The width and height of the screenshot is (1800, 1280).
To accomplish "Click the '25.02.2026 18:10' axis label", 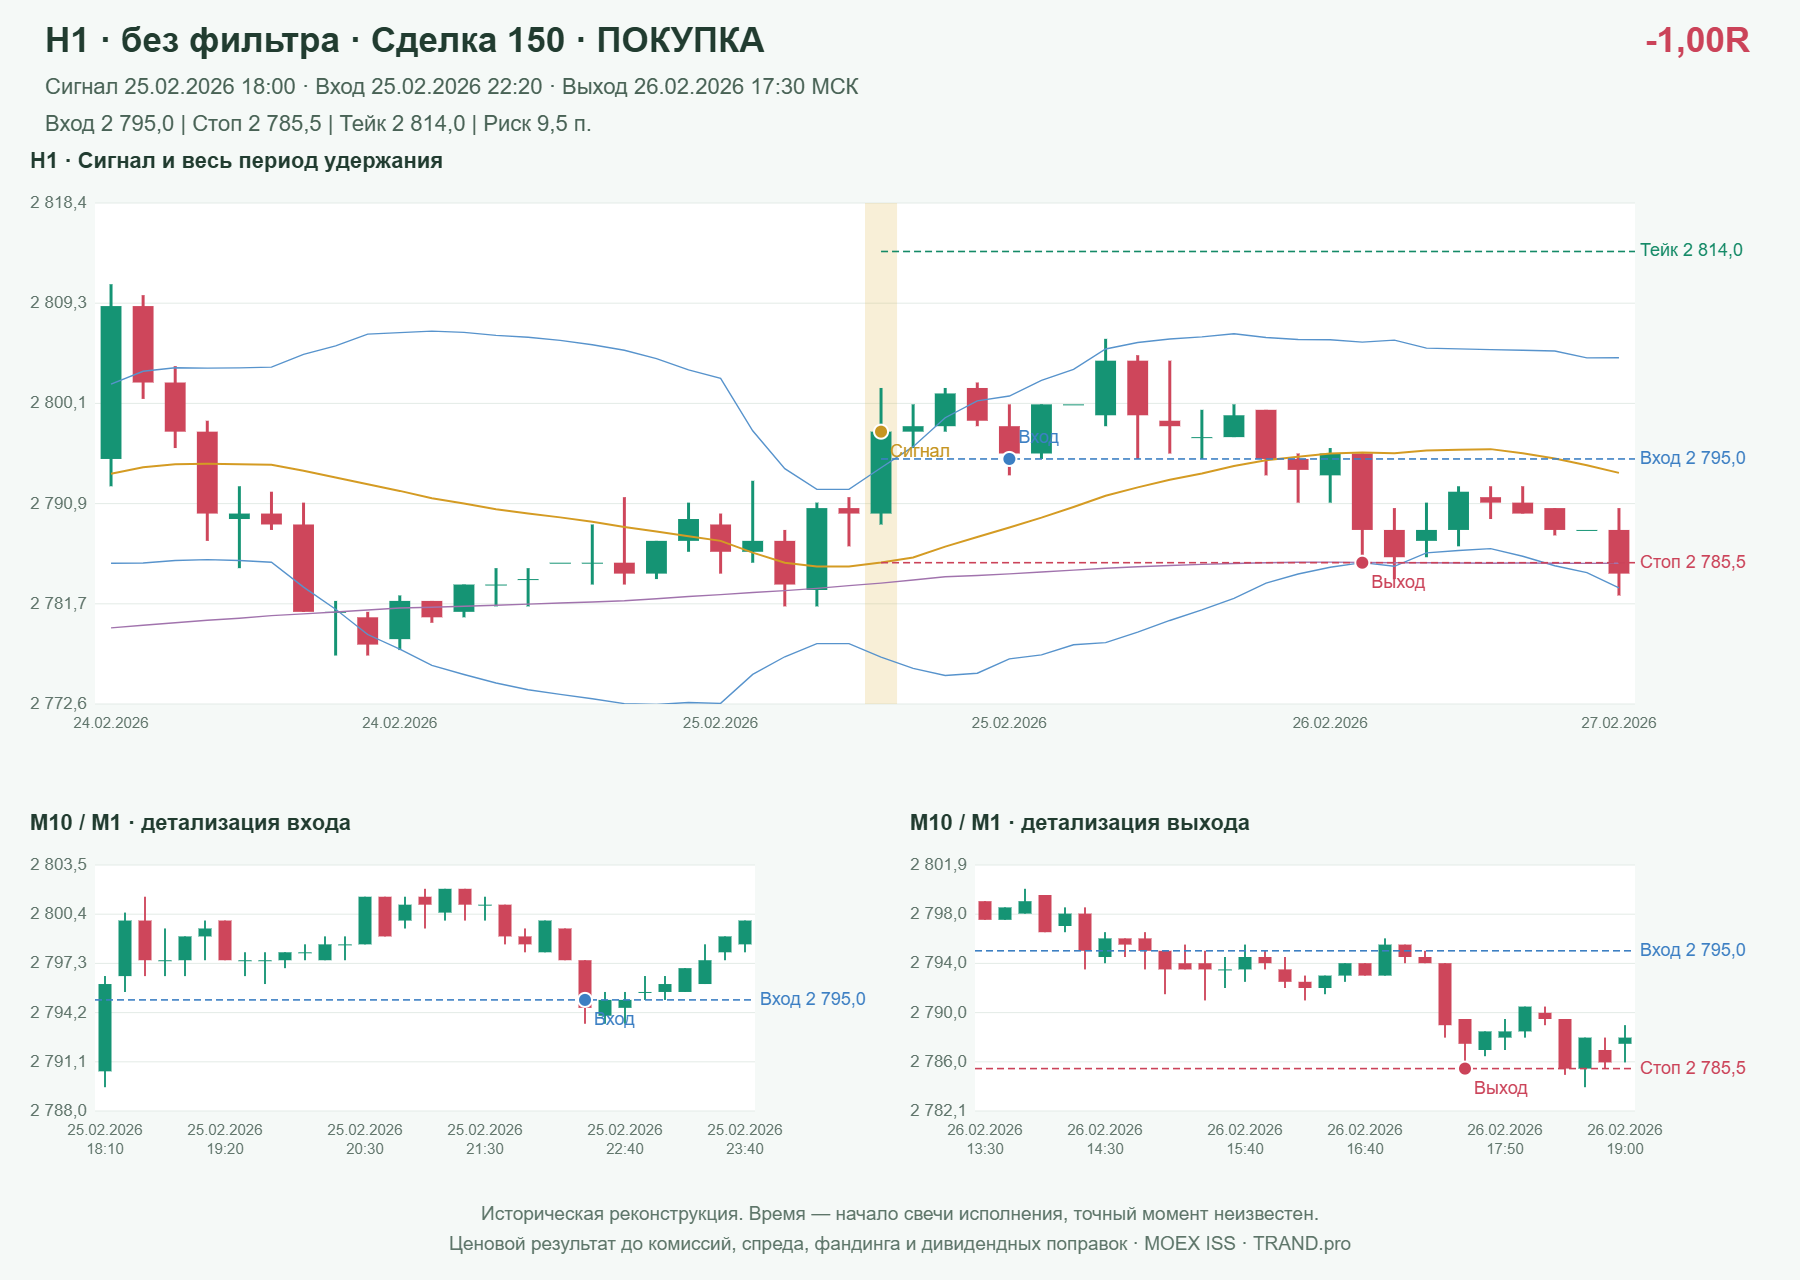I will tap(105, 1139).
